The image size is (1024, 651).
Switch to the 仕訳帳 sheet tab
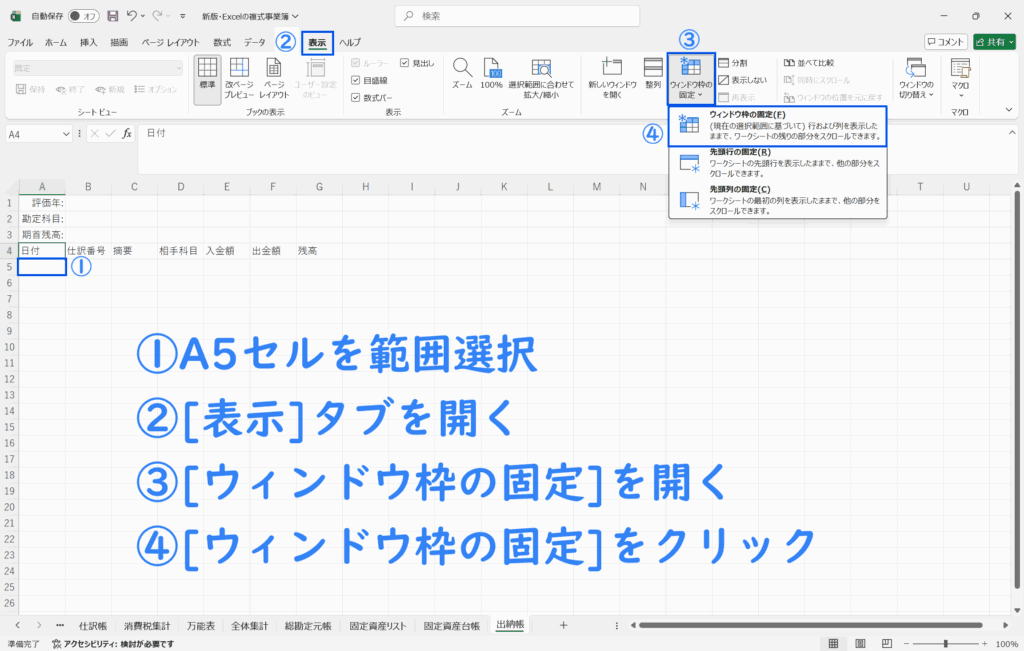(93, 625)
